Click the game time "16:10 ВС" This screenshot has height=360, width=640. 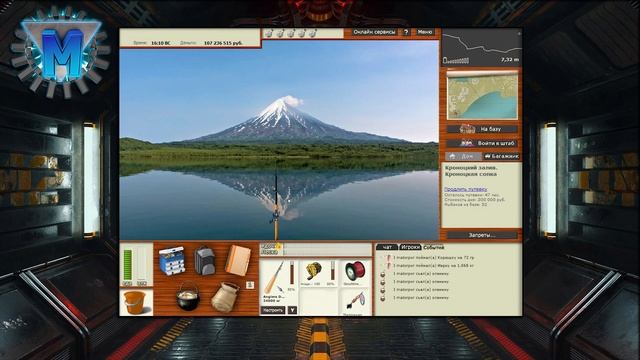coord(160,43)
